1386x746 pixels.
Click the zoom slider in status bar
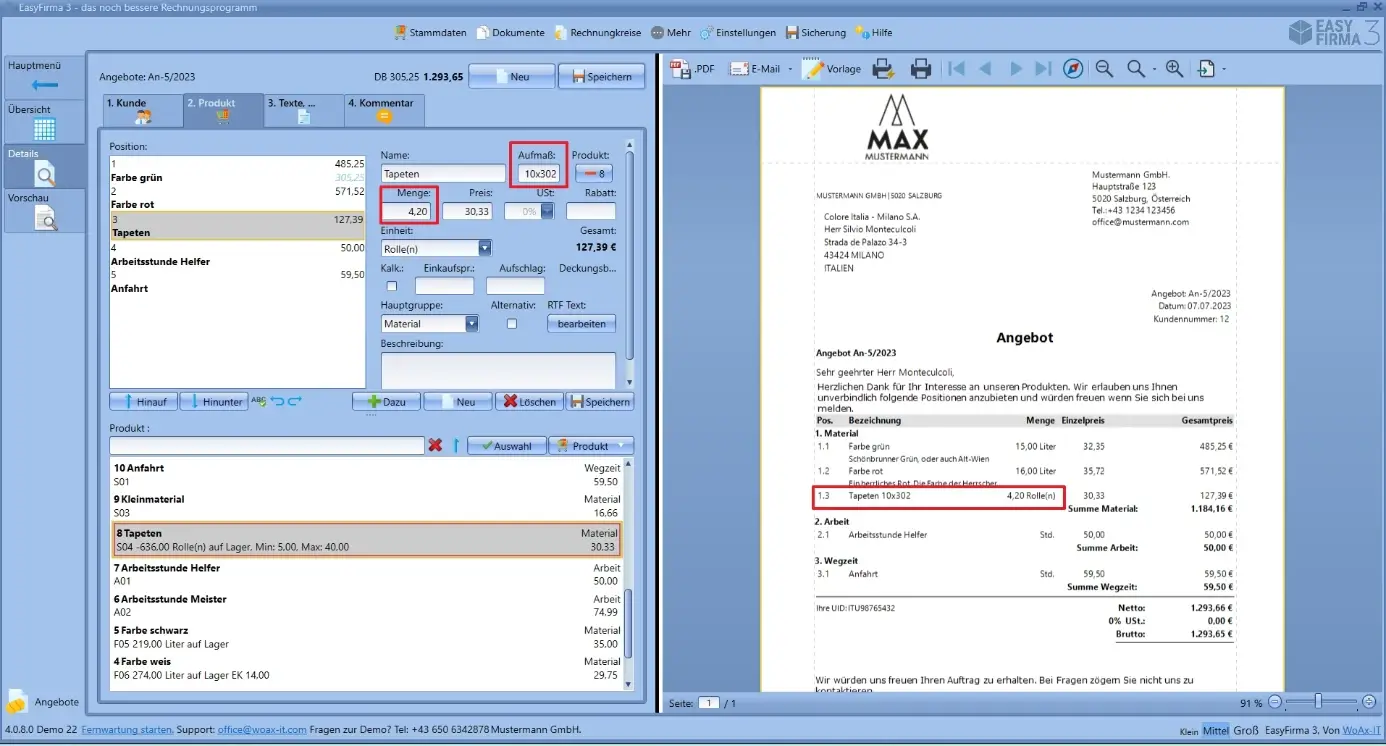(x=1319, y=702)
